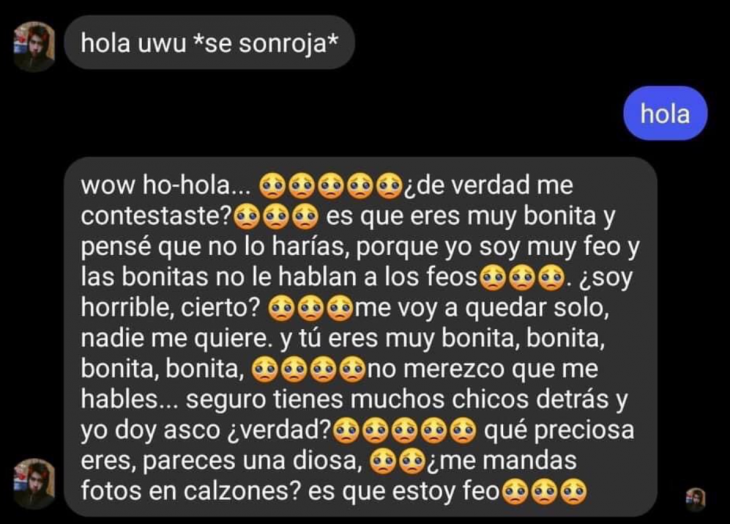Click the pleading emojis after "wow ho-hola..."

(x=331, y=186)
